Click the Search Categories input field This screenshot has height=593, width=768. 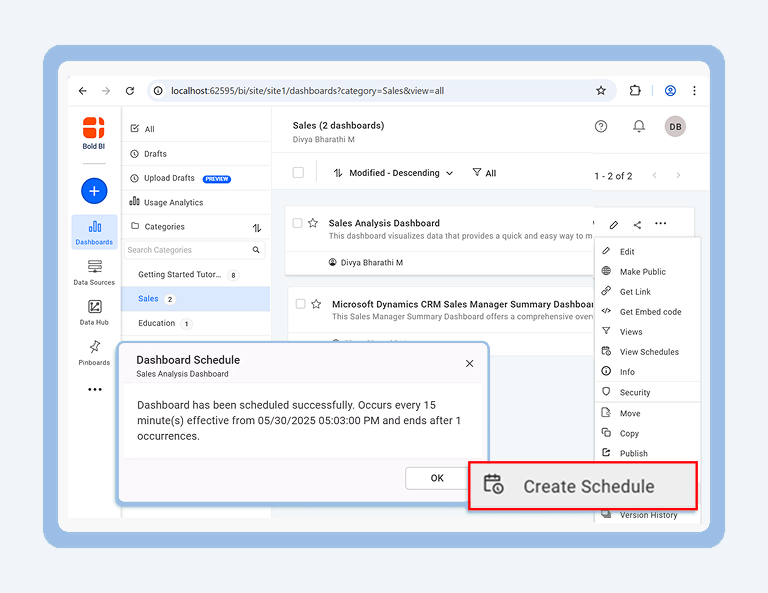[194, 250]
